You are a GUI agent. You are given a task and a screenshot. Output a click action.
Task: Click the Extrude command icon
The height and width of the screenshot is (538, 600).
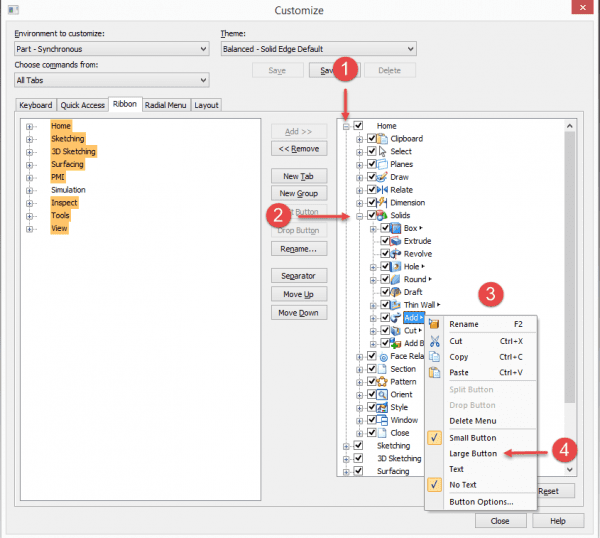click(395, 241)
